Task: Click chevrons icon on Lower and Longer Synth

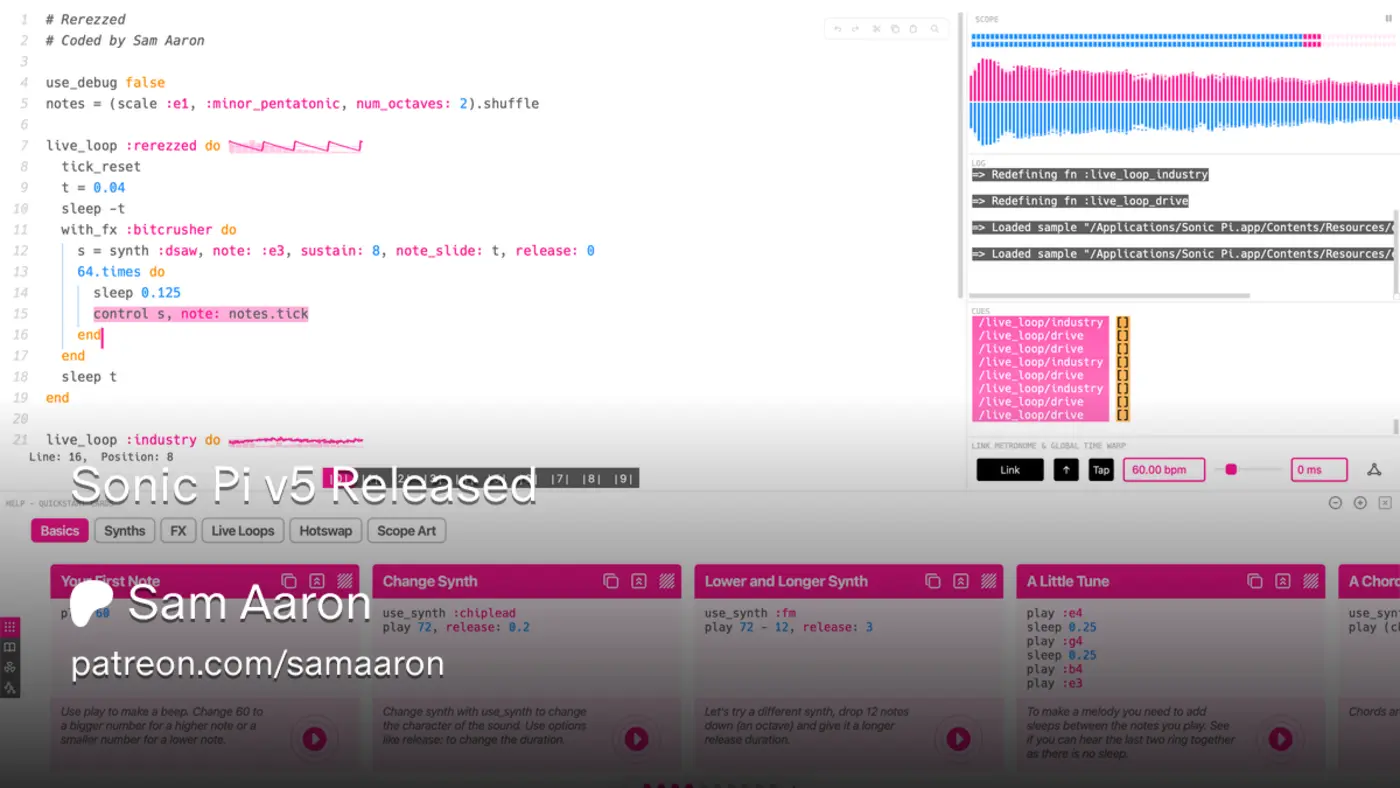Action: click(x=961, y=581)
